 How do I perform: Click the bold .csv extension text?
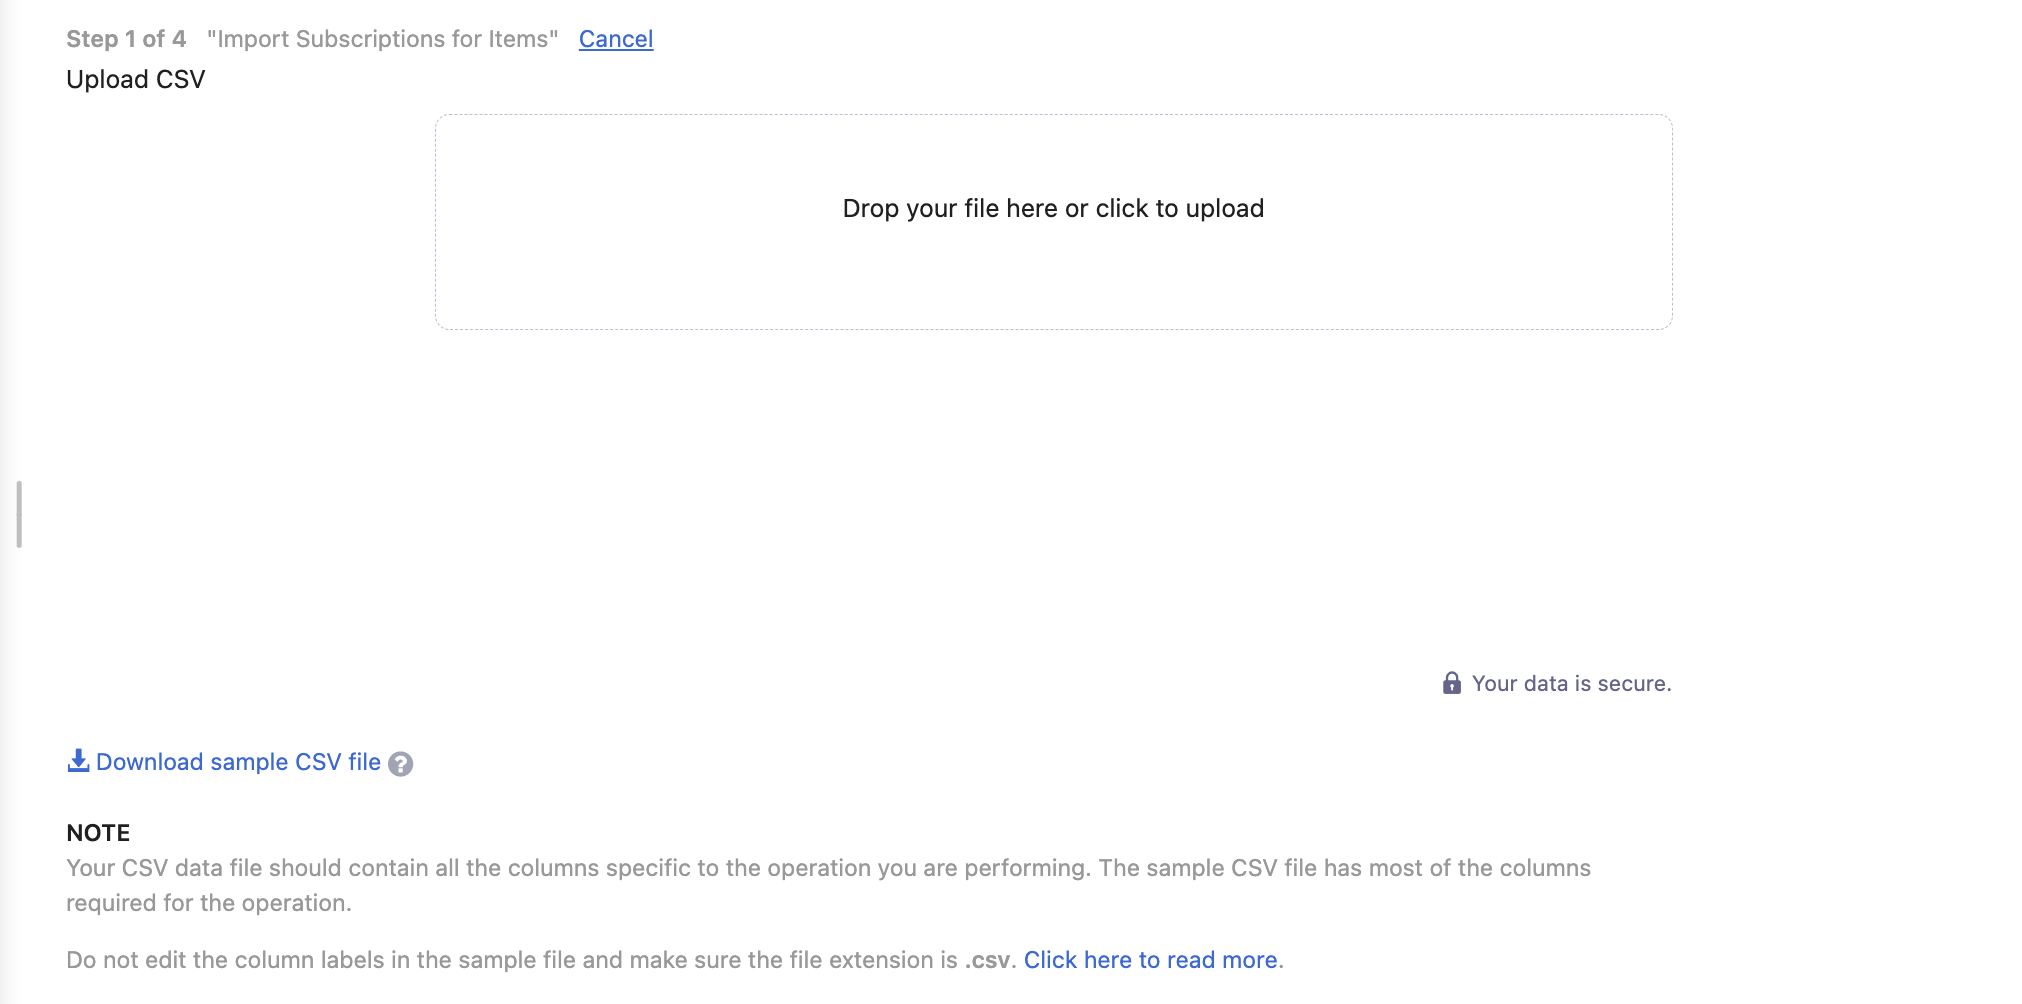tap(987, 960)
